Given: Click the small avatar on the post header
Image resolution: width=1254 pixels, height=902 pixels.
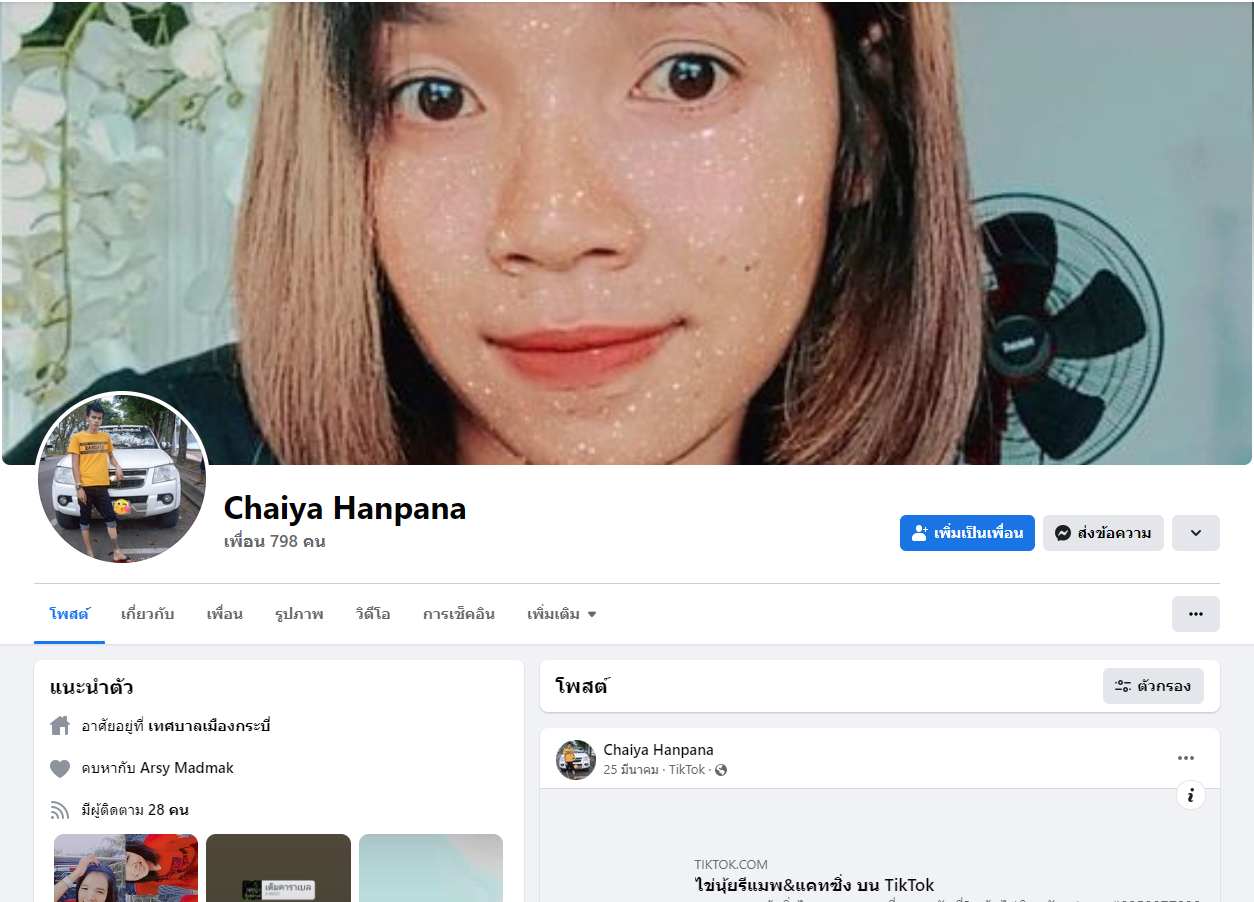Looking at the screenshot, I should pyautogui.click(x=576, y=760).
